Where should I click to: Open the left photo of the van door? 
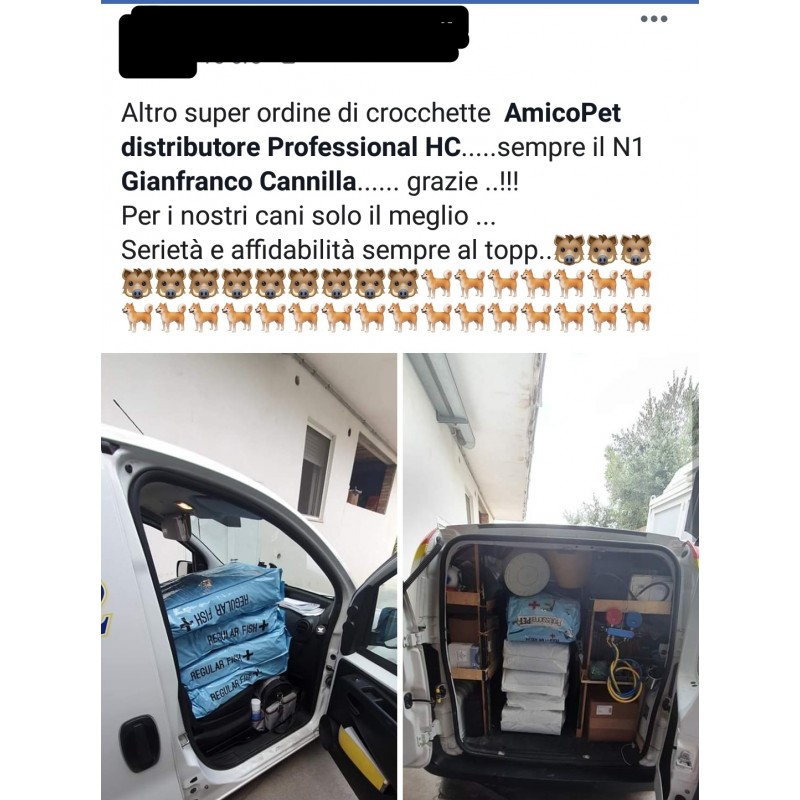[249, 576]
